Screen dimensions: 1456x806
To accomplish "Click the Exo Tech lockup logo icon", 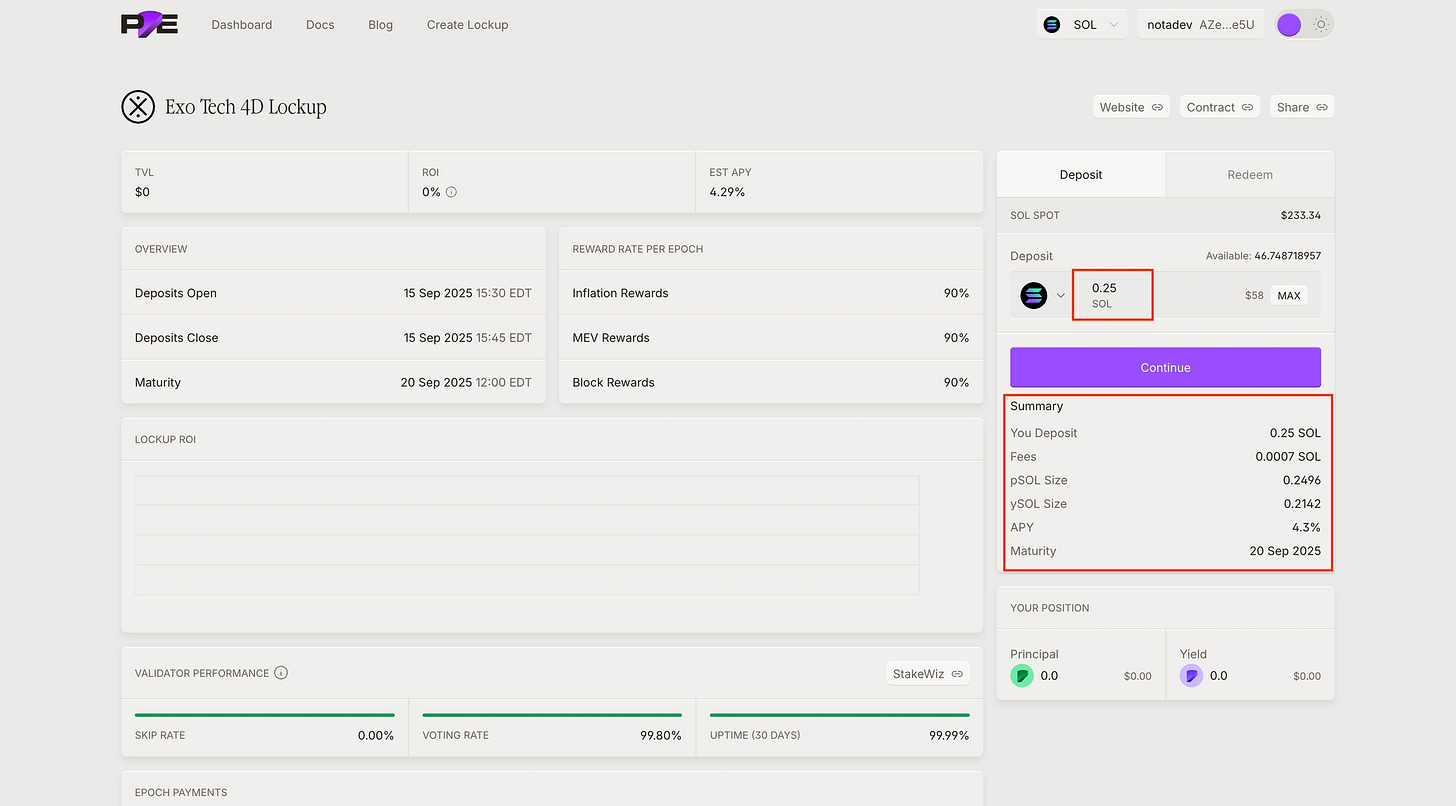I will click(x=138, y=106).
